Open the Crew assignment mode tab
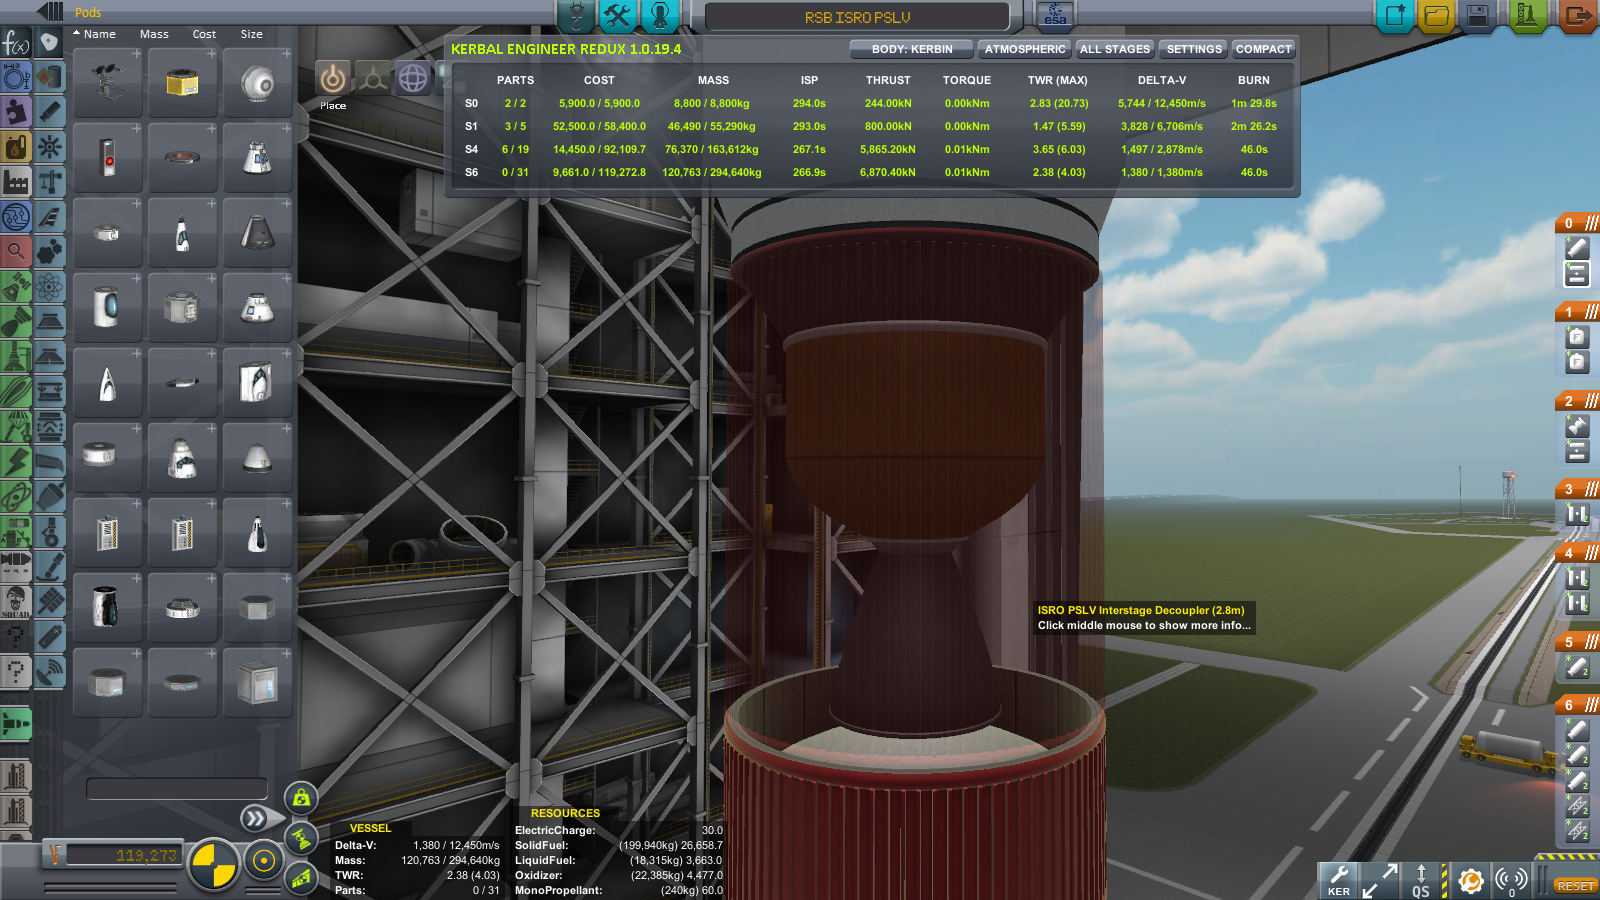The height and width of the screenshot is (900, 1600). [x=660, y=15]
